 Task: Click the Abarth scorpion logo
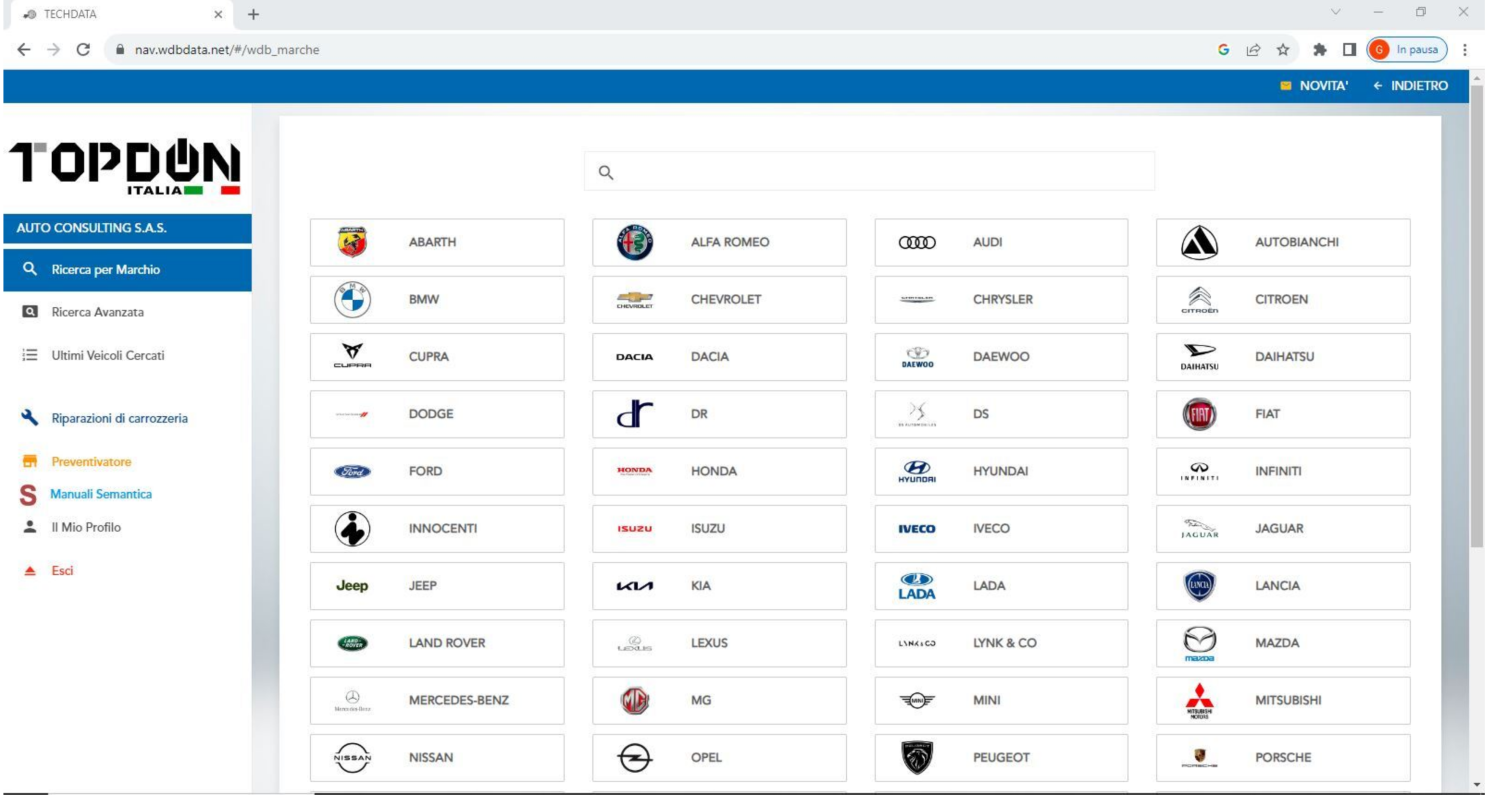[x=353, y=242]
